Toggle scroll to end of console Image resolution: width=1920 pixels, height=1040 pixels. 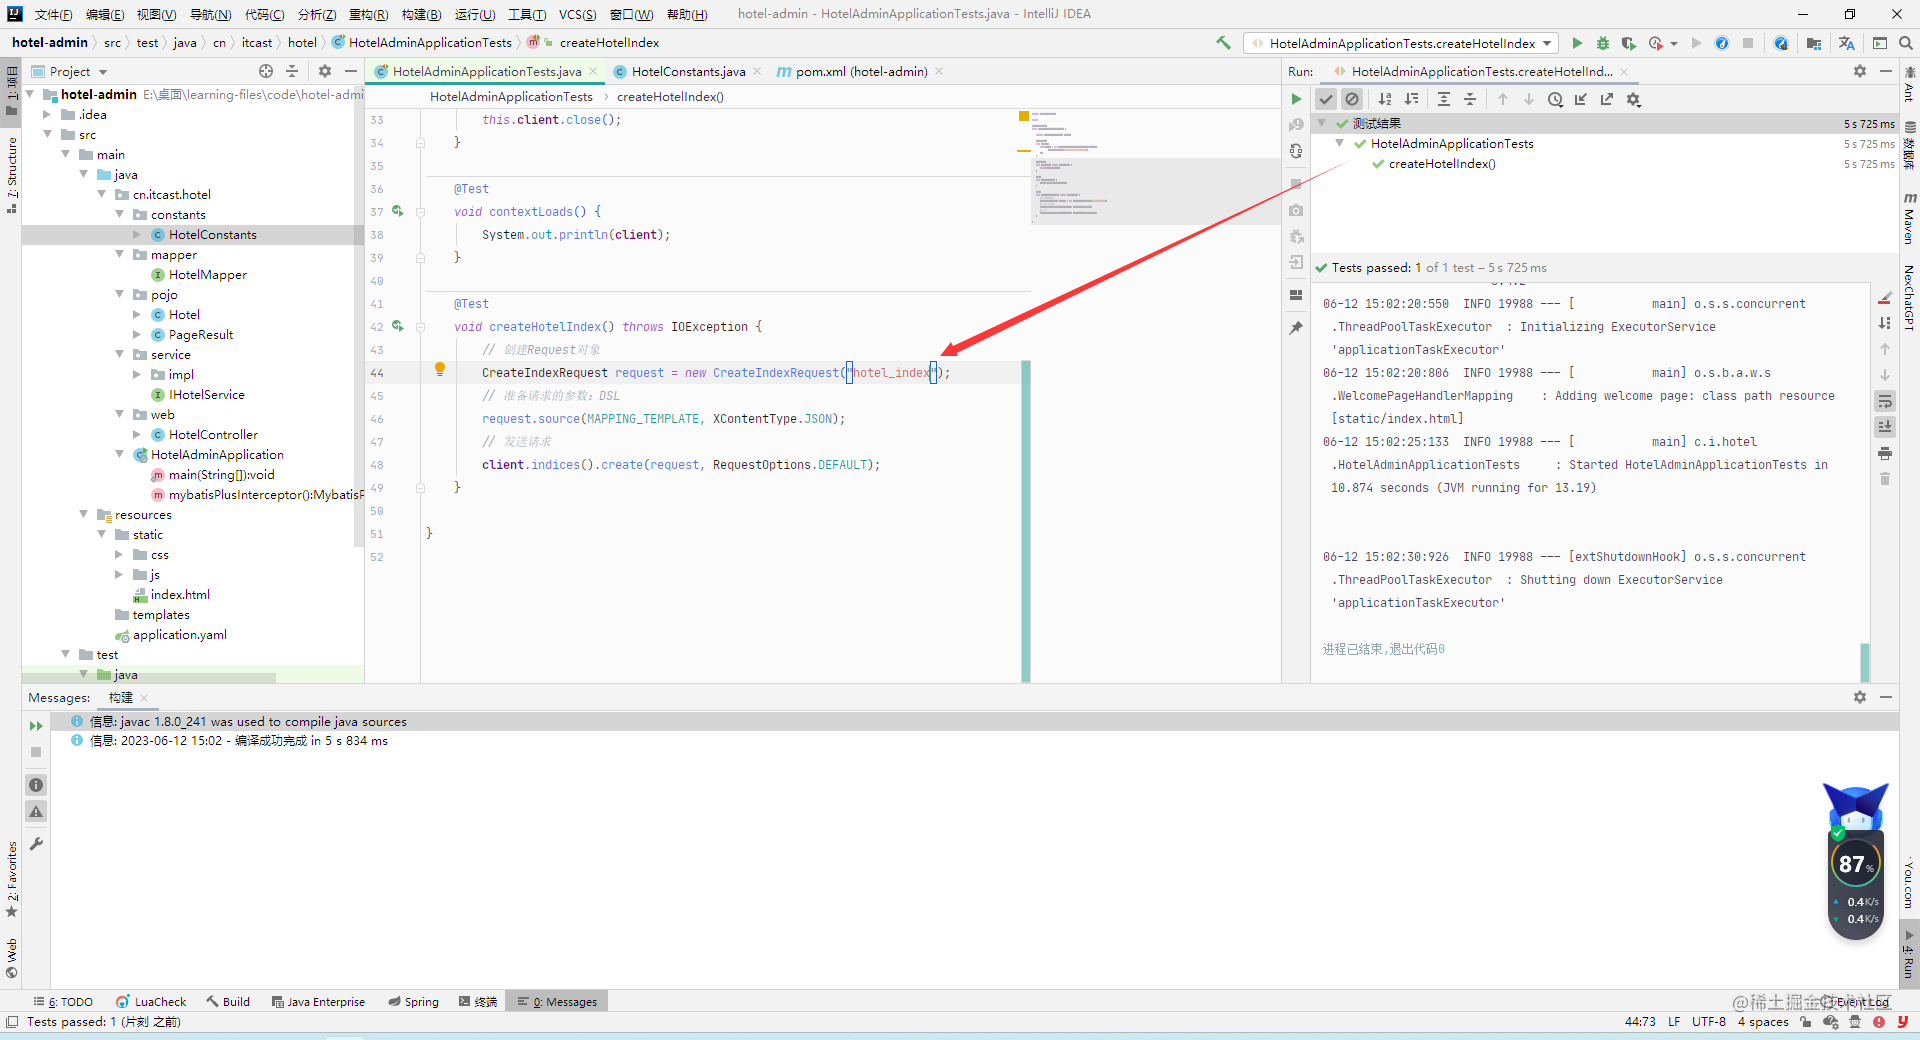1885,427
